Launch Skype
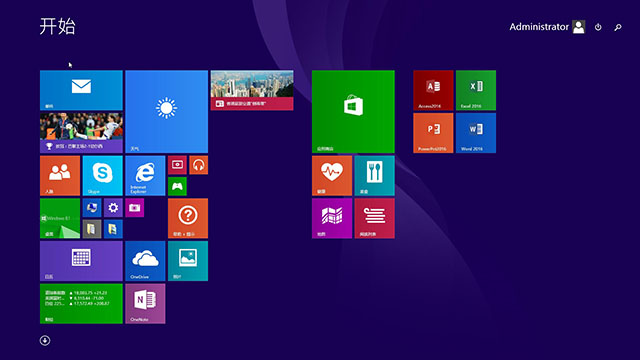 102,176
